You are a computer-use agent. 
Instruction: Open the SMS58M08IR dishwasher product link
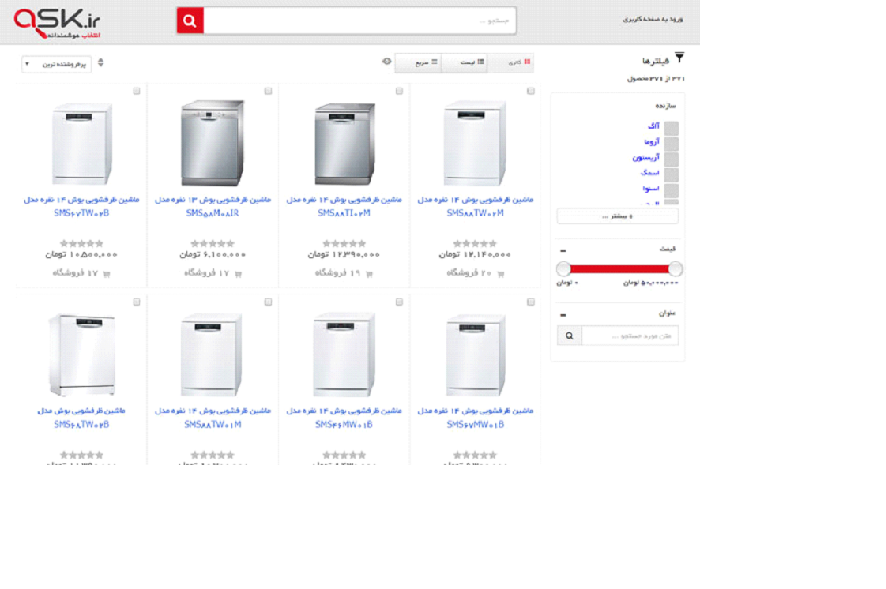[212, 206]
